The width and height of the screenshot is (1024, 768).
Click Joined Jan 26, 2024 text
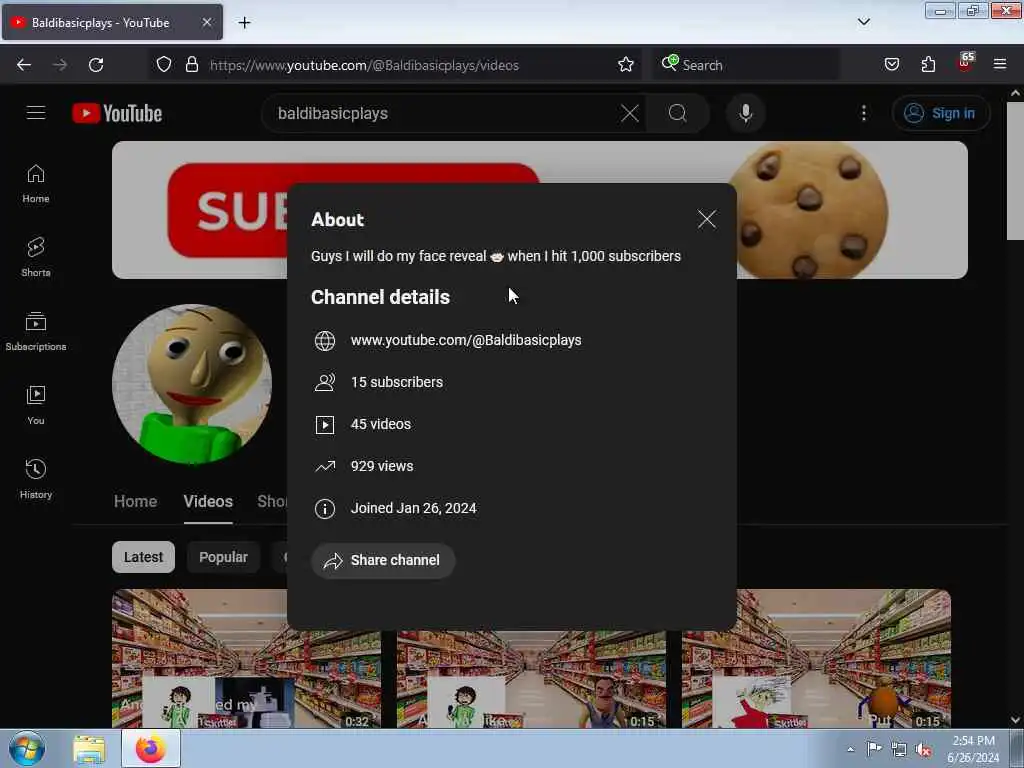413,508
